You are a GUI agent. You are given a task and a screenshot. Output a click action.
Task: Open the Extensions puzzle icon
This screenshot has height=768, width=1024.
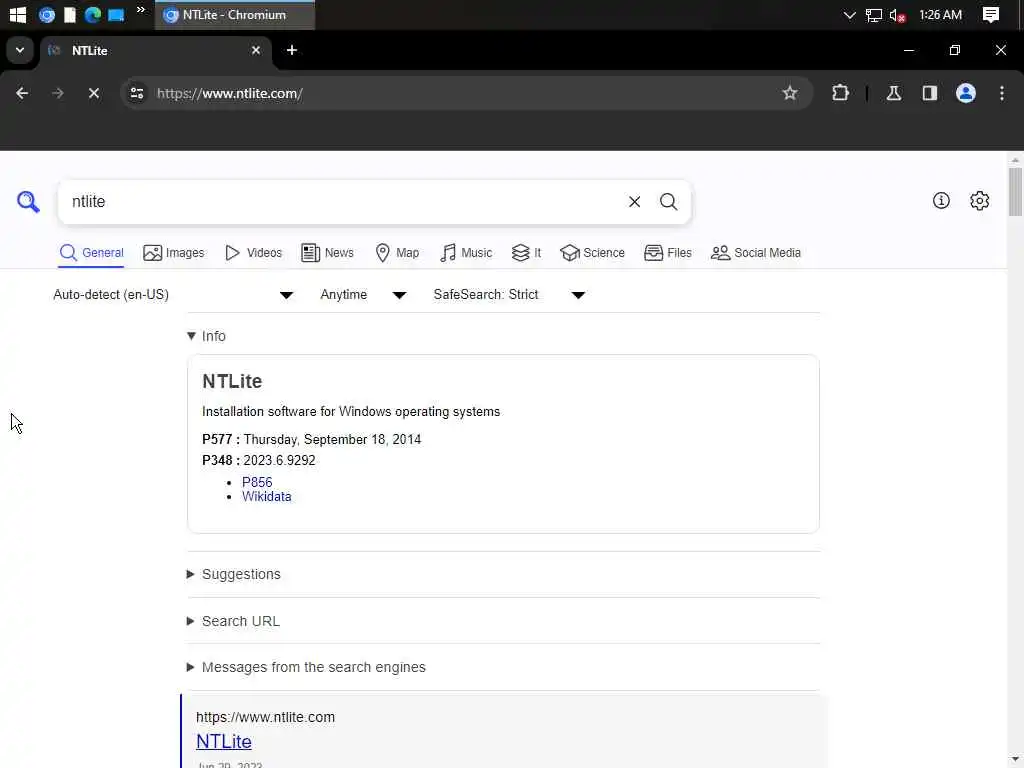(x=840, y=93)
